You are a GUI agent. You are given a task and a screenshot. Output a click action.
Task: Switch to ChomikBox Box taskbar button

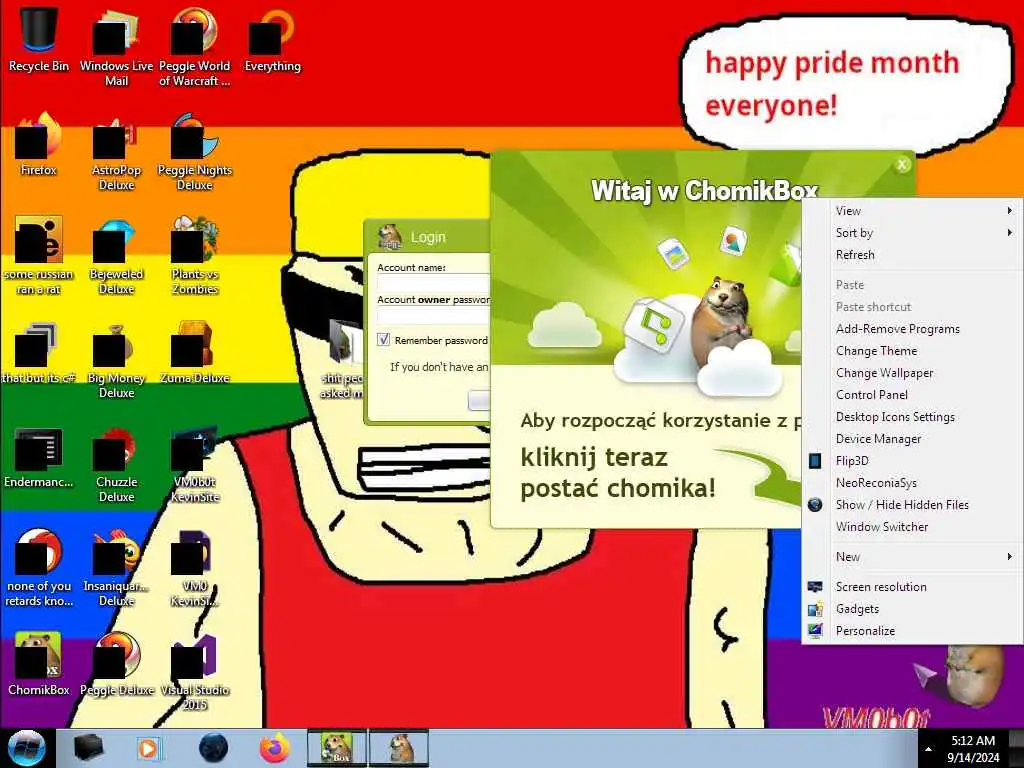337,748
